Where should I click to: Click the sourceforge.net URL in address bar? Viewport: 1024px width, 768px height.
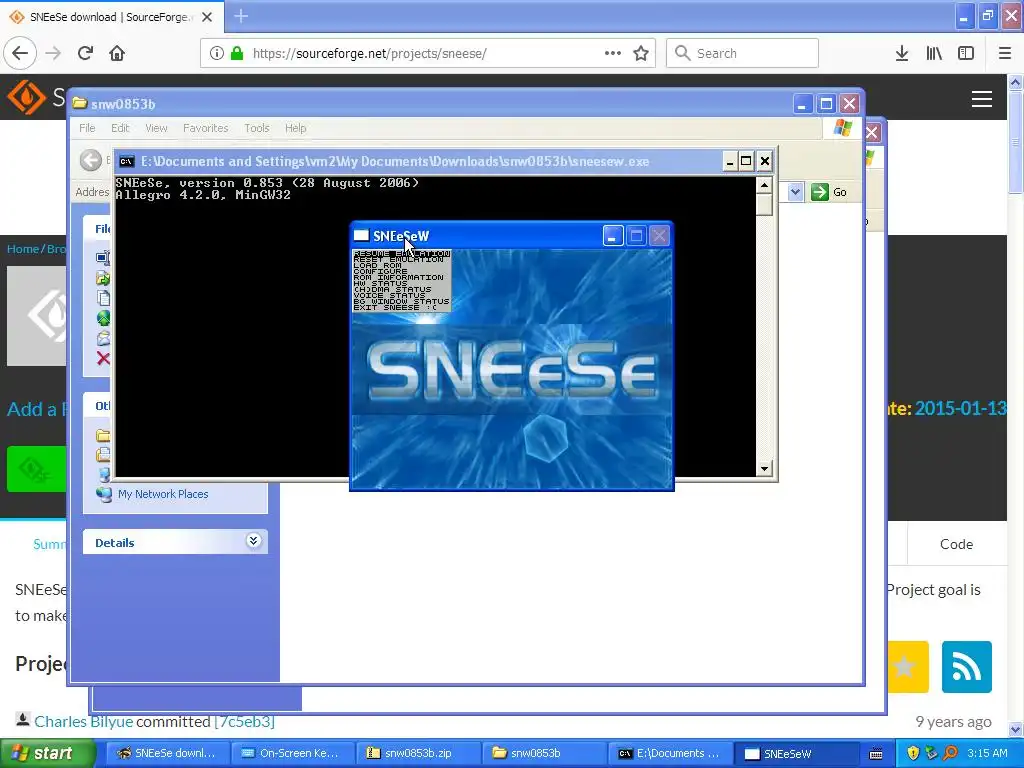click(370, 54)
